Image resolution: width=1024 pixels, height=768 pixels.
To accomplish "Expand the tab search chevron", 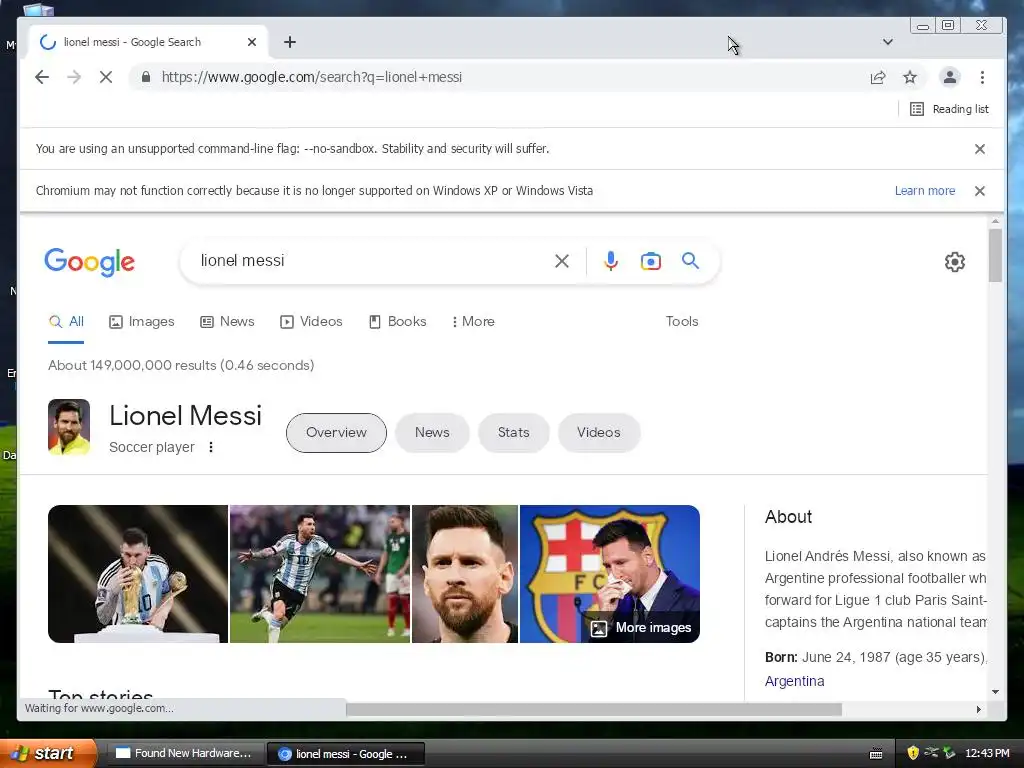I will point(888,42).
